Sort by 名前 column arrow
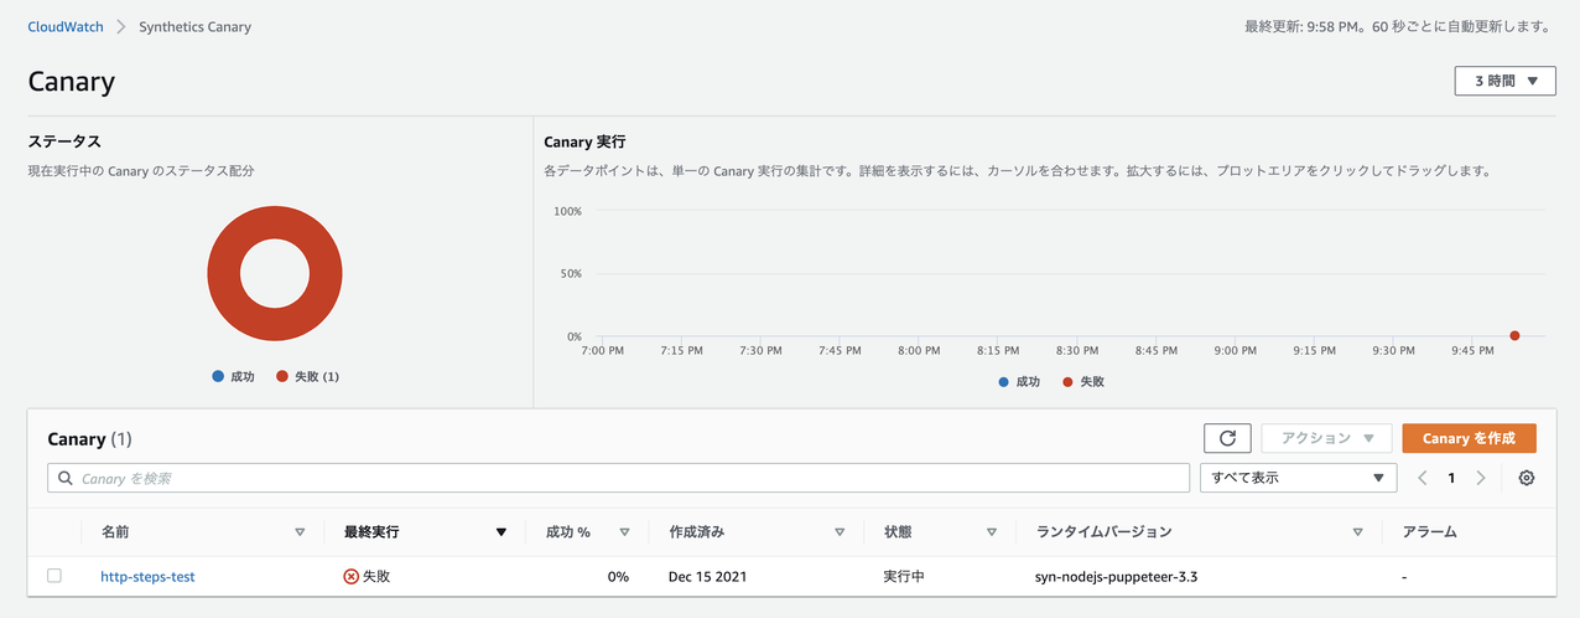This screenshot has height=618, width=1584. click(300, 532)
